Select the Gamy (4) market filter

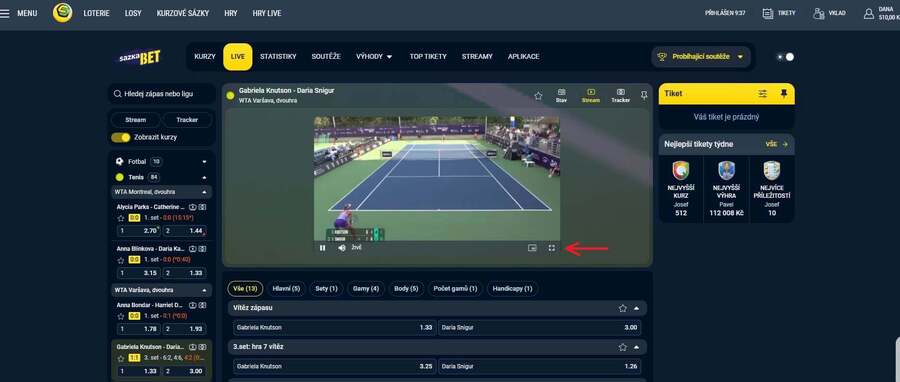[x=366, y=289]
